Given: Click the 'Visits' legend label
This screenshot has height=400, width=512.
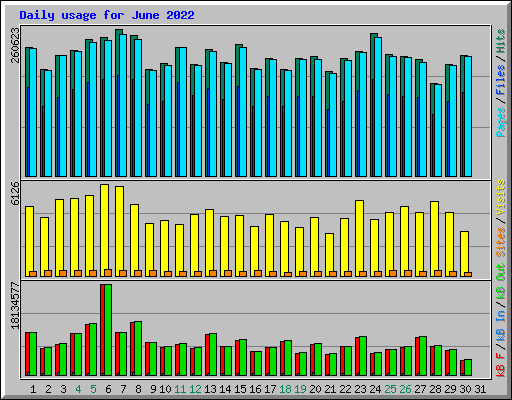Looking at the screenshot, I should pyautogui.click(x=501, y=197).
